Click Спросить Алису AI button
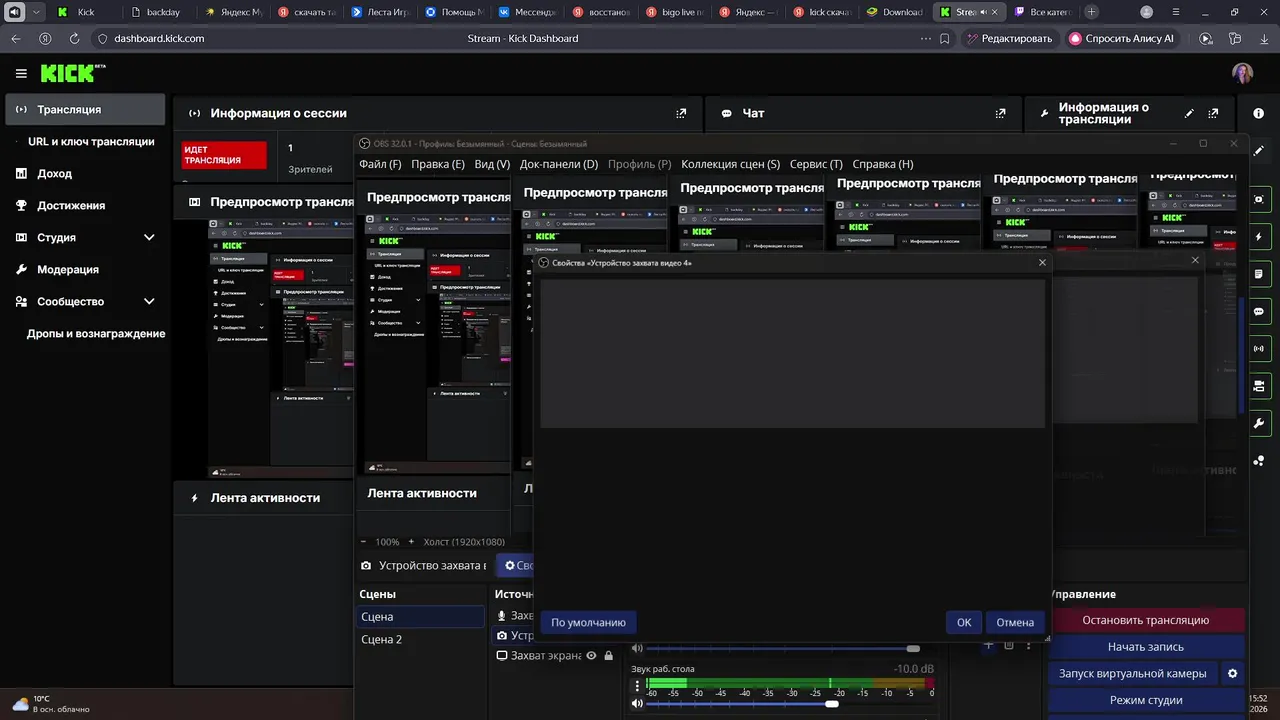This screenshot has width=1280, height=720. [x=1122, y=38]
